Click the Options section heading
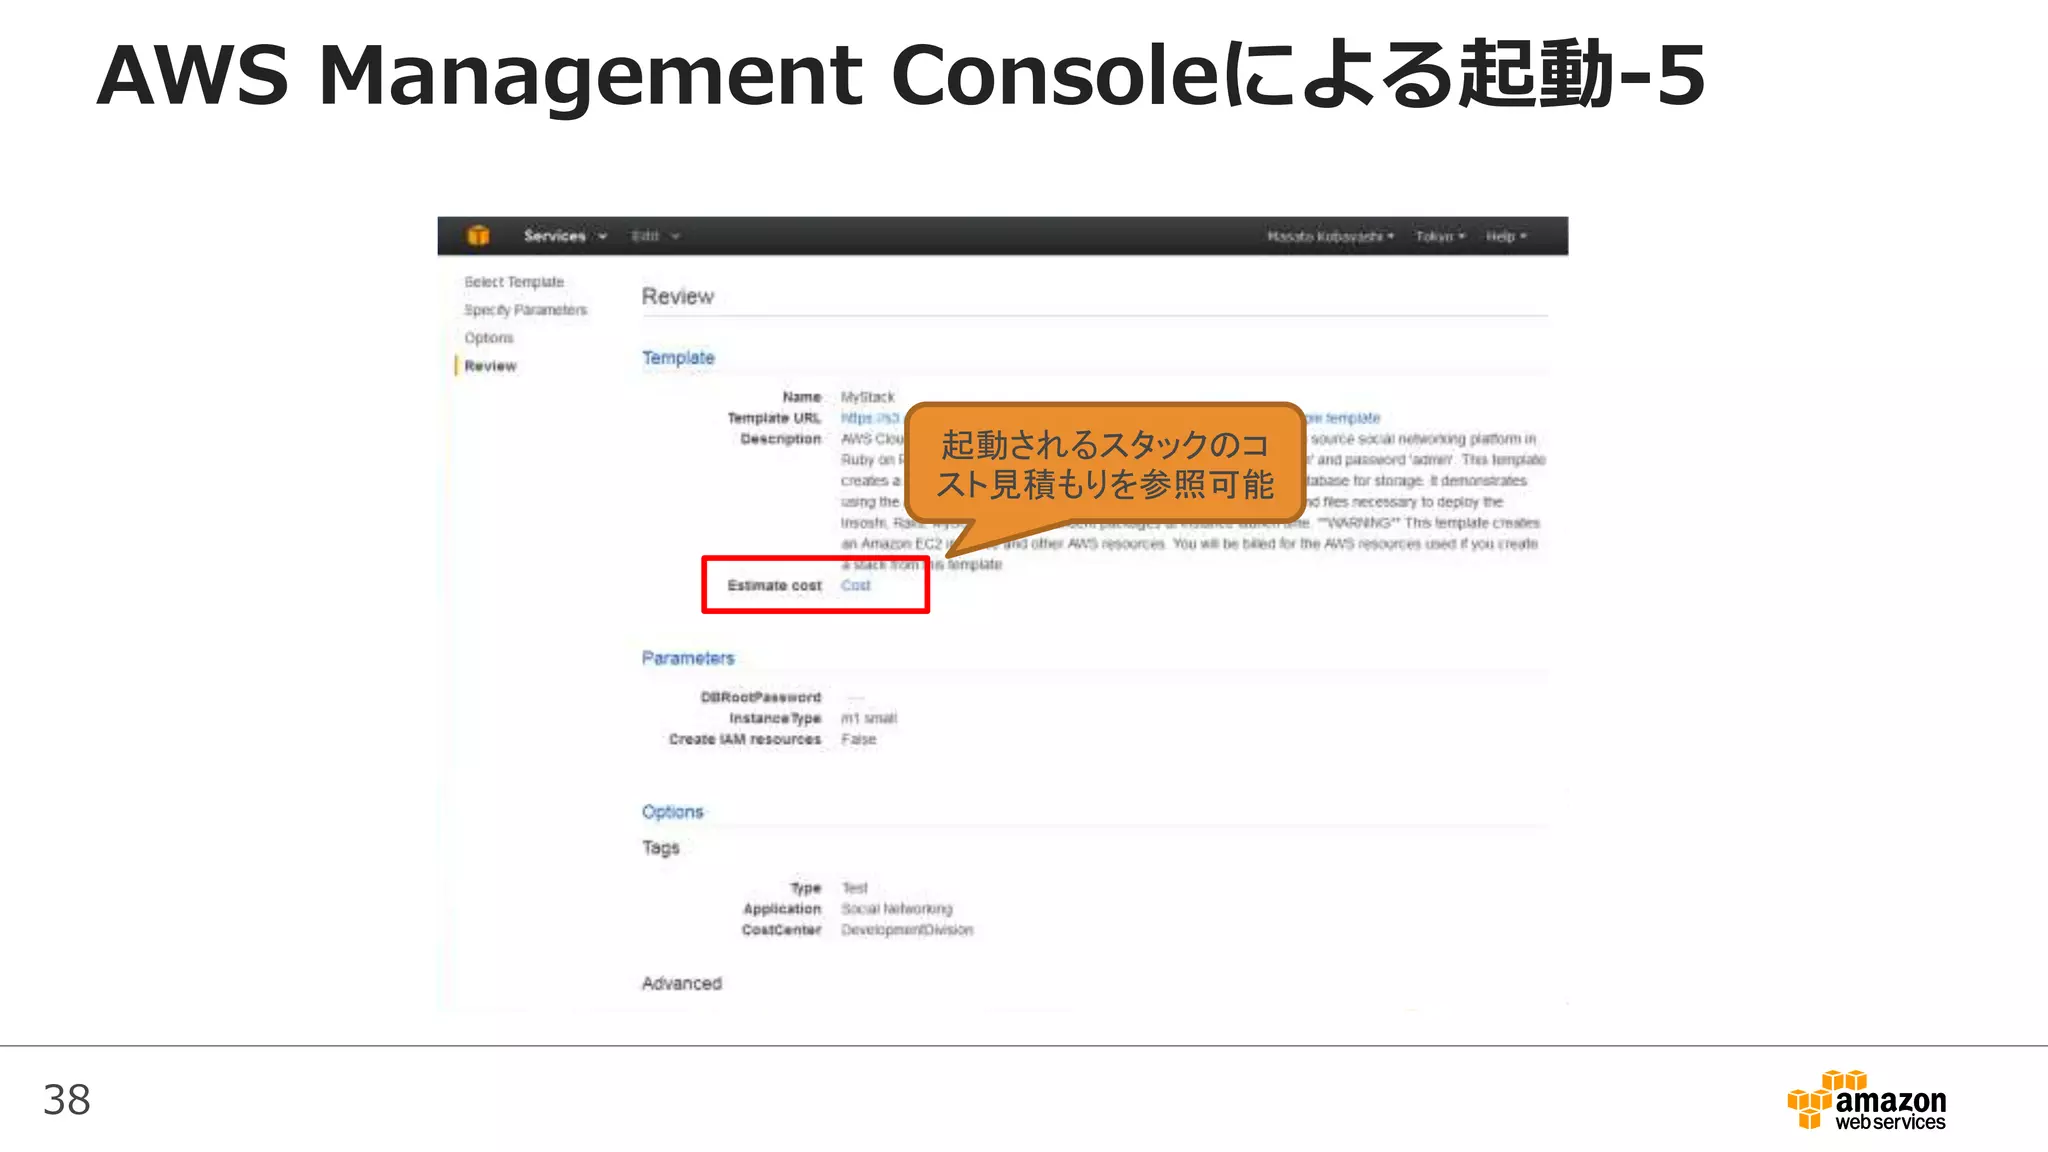Screen dimensions: 2048x1152 coord(672,812)
